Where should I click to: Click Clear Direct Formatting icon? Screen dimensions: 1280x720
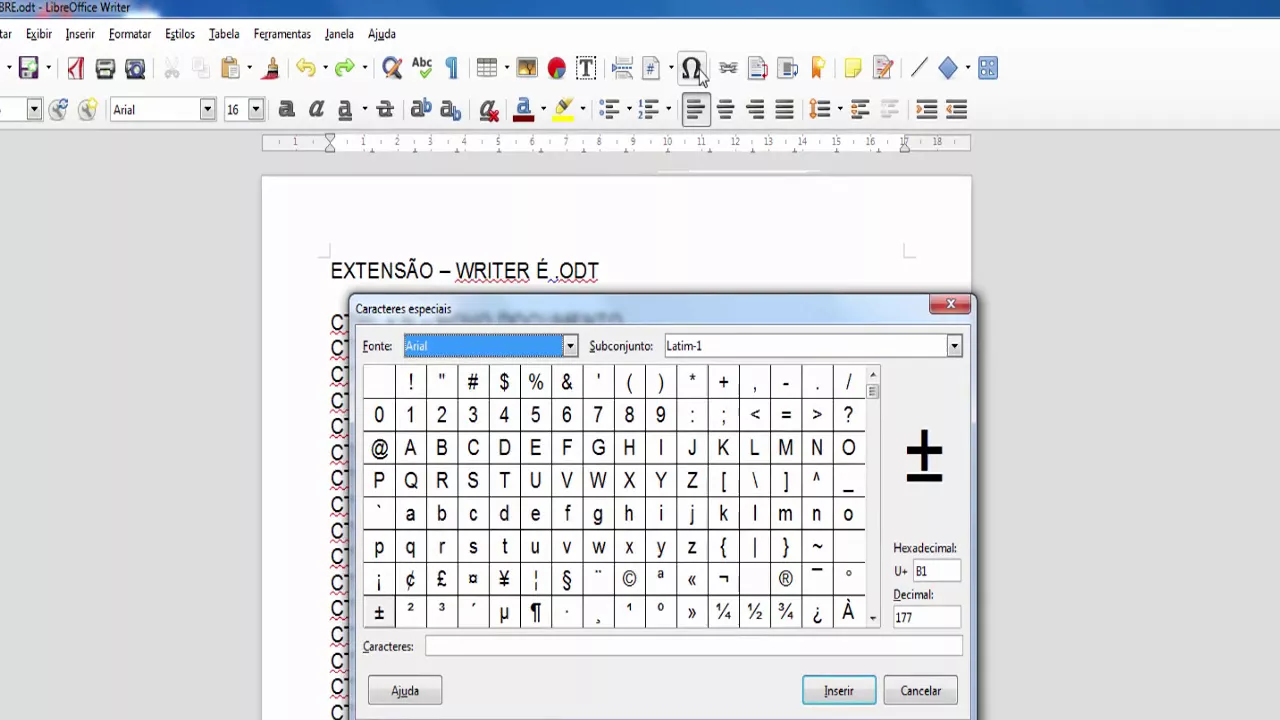[x=488, y=109]
